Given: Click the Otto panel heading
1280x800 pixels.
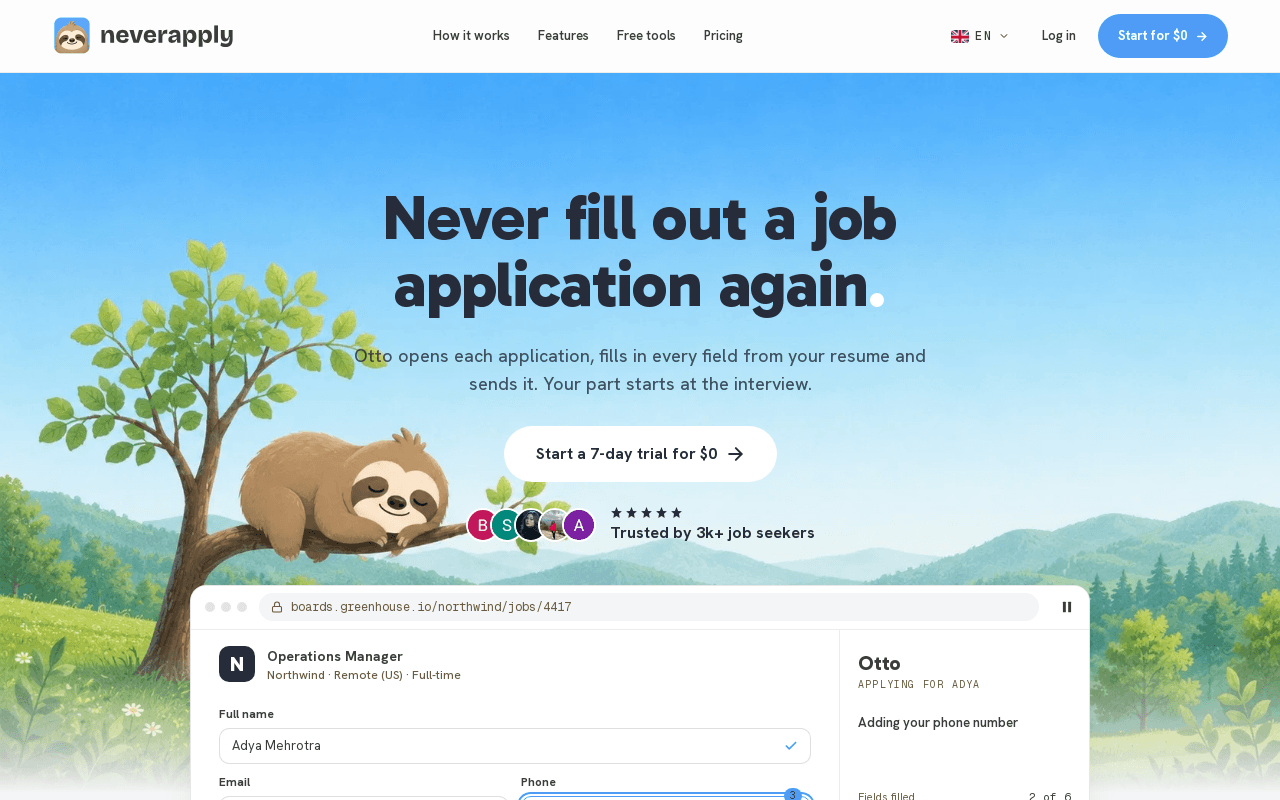Looking at the screenshot, I should click(879, 663).
